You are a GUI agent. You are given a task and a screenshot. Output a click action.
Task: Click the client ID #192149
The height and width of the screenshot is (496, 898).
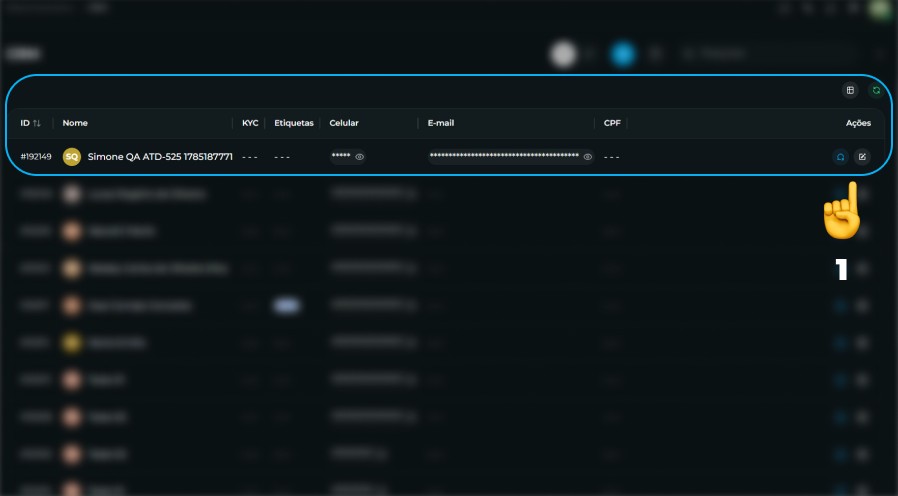tap(36, 157)
